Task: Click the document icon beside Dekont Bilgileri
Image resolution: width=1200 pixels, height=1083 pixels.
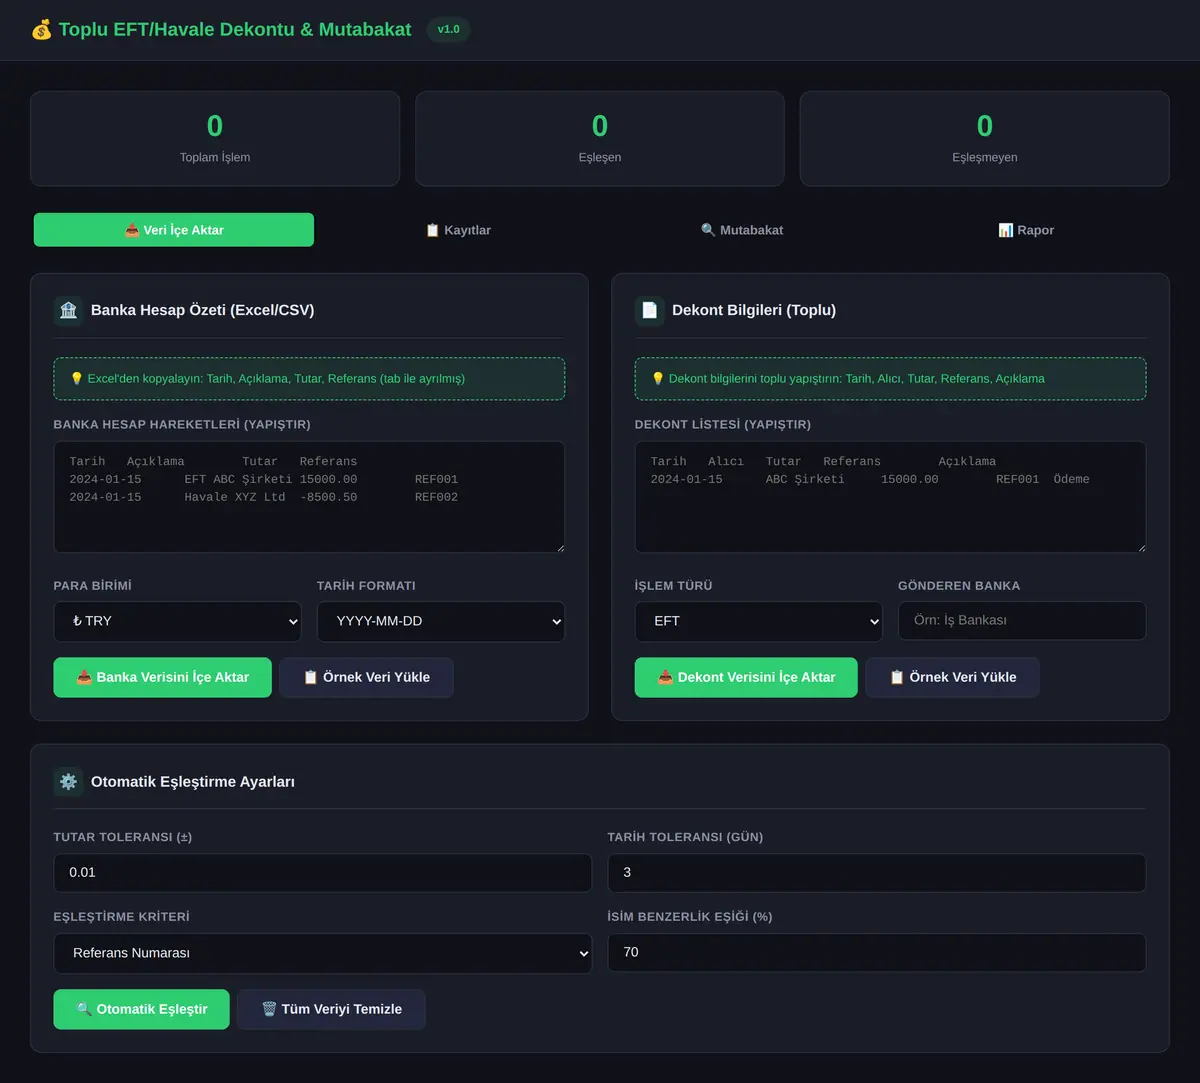Action: click(x=650, y=310)
